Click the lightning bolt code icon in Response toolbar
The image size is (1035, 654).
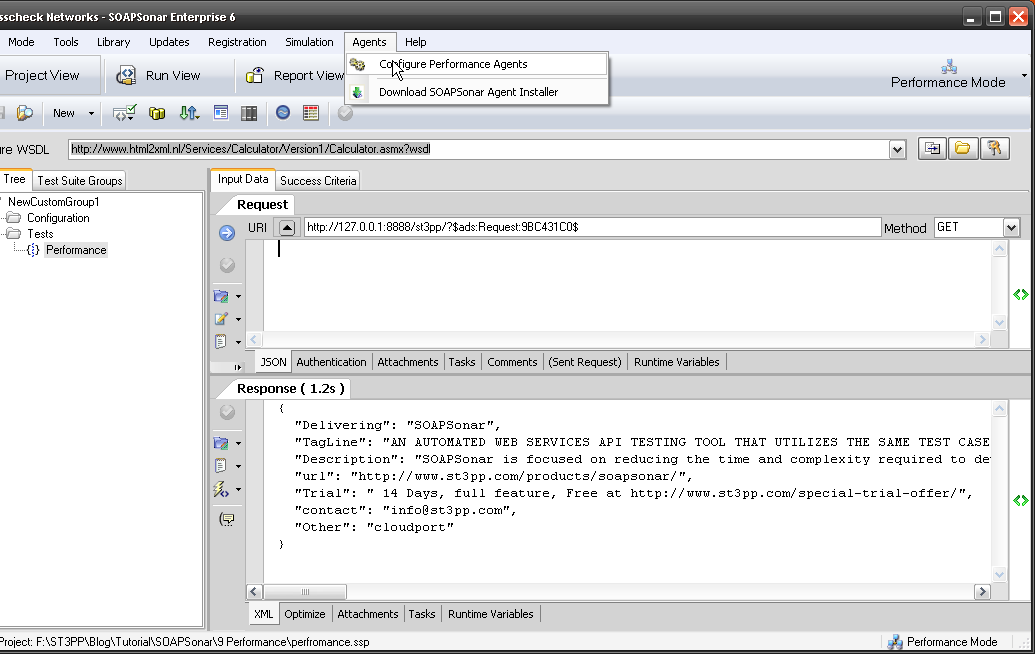[221, 489]
